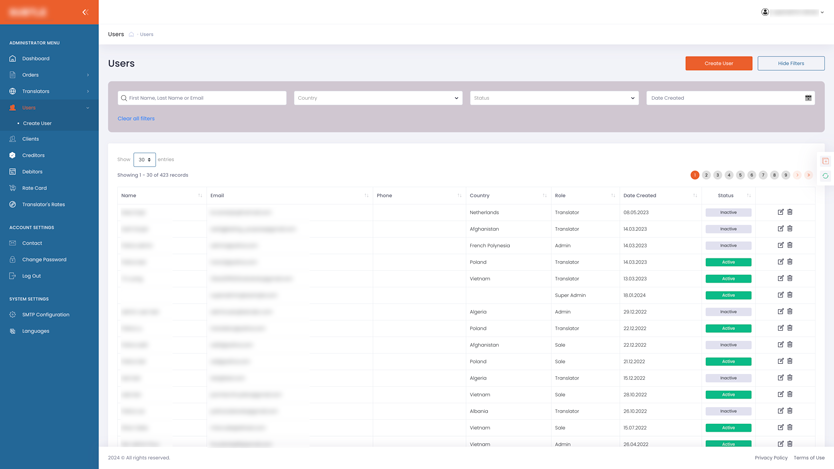The image size is (834, 469).
Task: Toggle sort on the Role column
Action: click(613, 196)
